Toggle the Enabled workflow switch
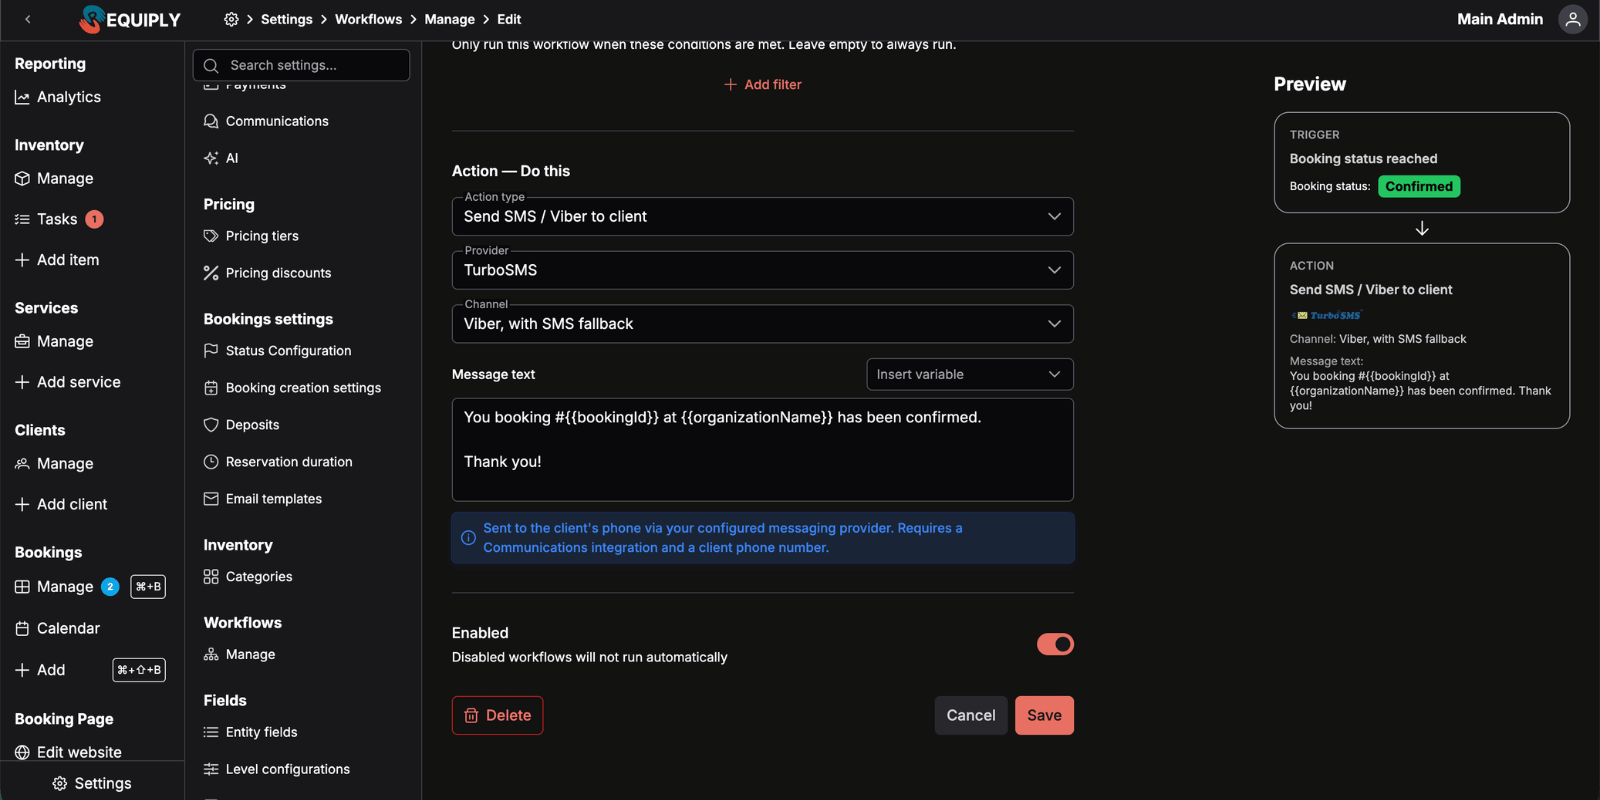 (1055, 644)
